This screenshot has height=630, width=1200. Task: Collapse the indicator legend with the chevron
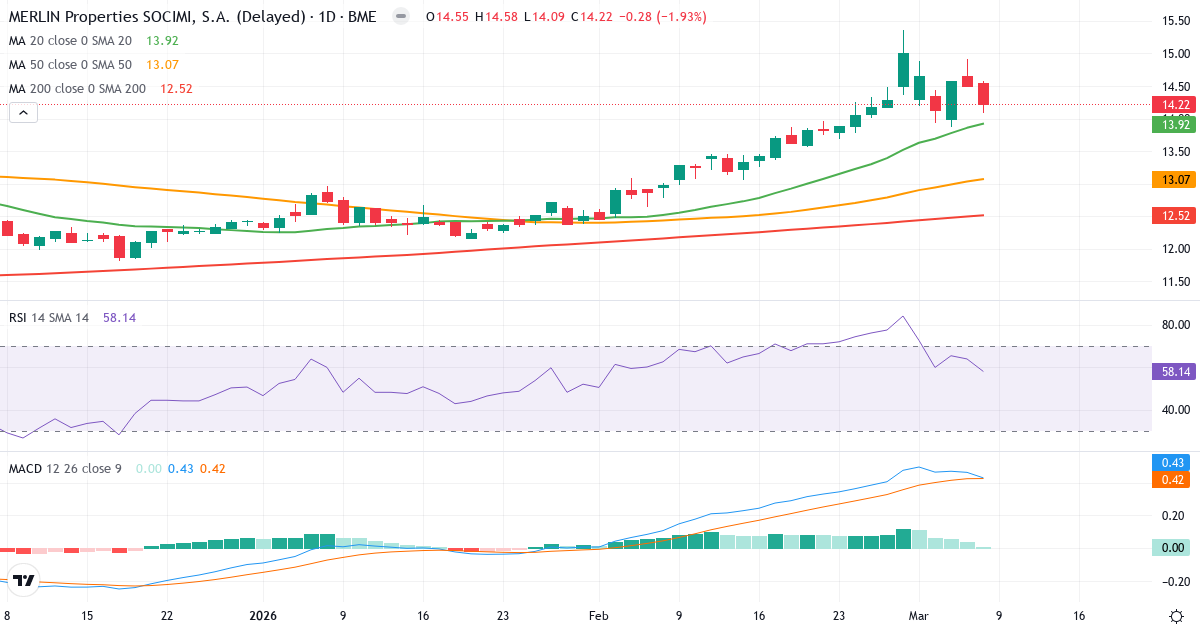[x=22, y=112]
